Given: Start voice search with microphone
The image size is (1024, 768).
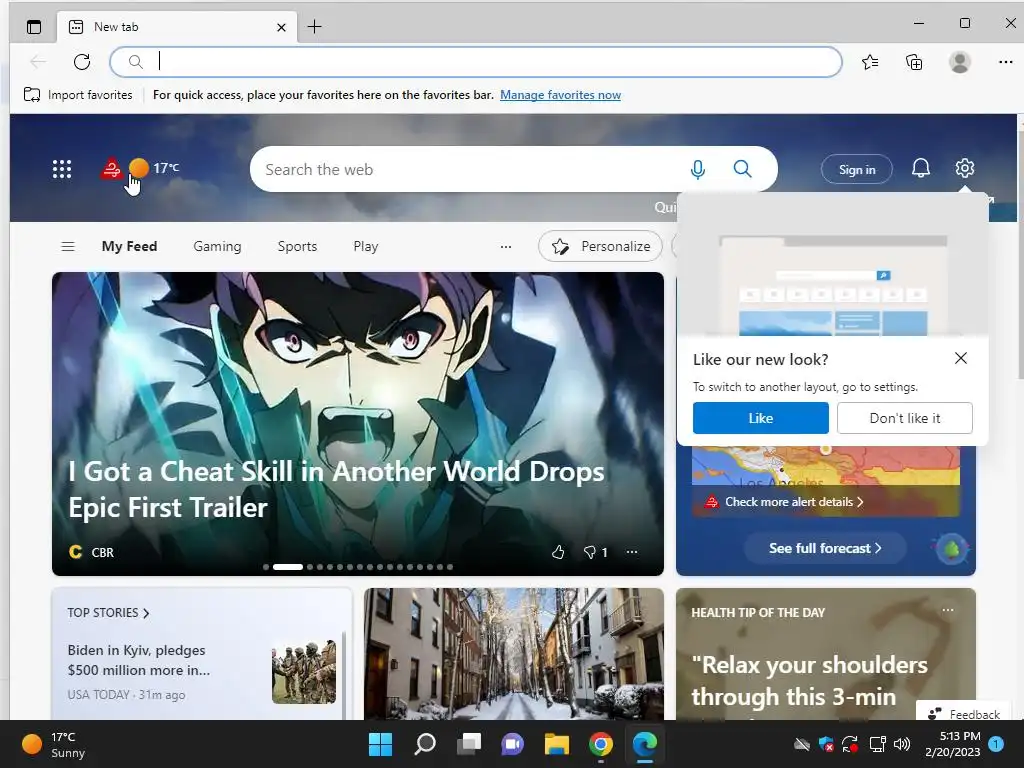Looking at the screenshot, I should (x=697, y=169).
